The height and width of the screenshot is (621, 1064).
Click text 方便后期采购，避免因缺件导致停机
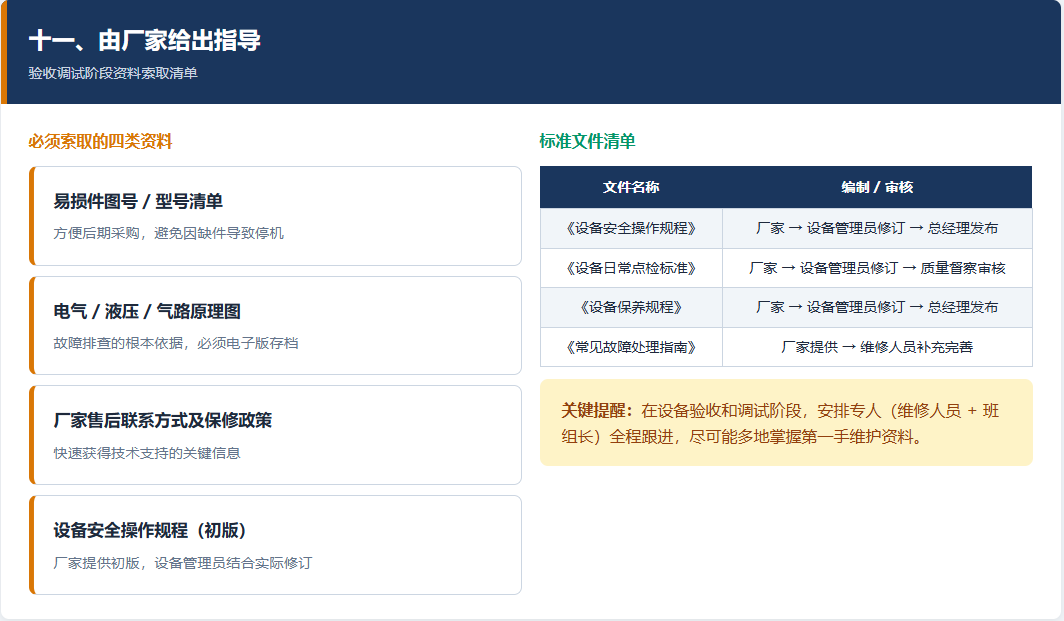tap(168, 233)
